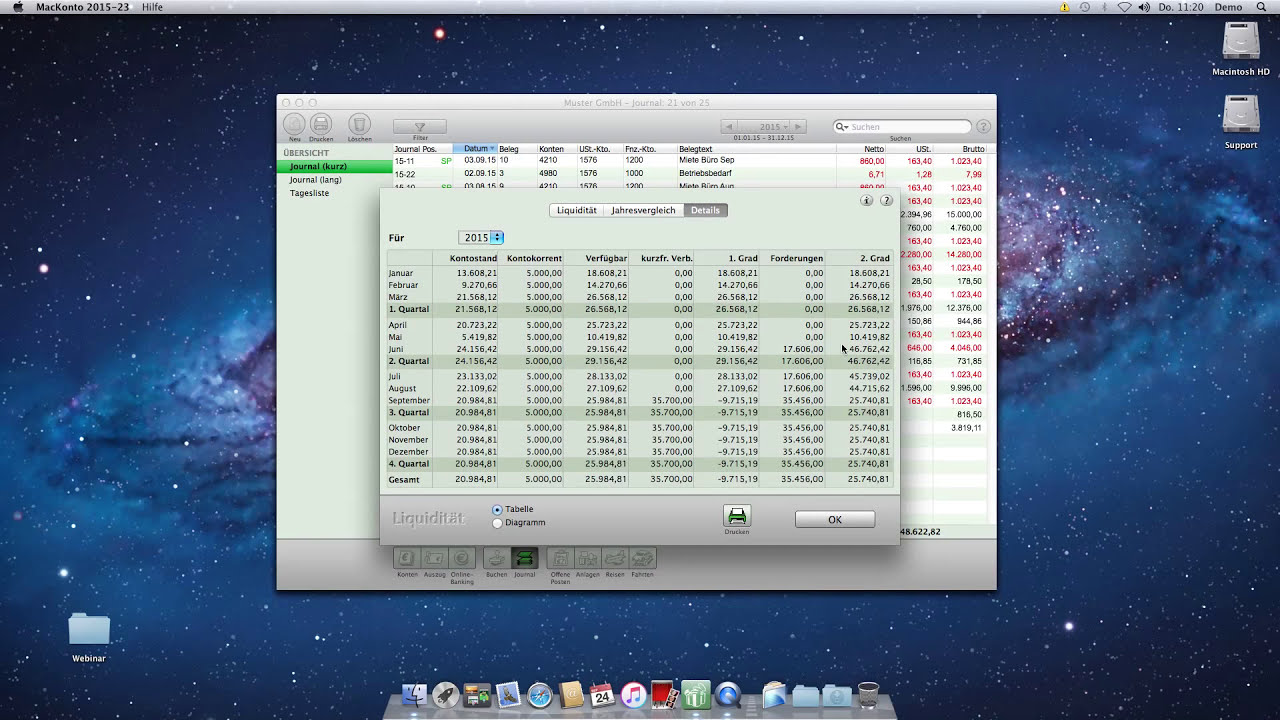The image size is (1280, 720).
Task: Open the MacKonto 2015-23 menu
Action: [83, 7]
